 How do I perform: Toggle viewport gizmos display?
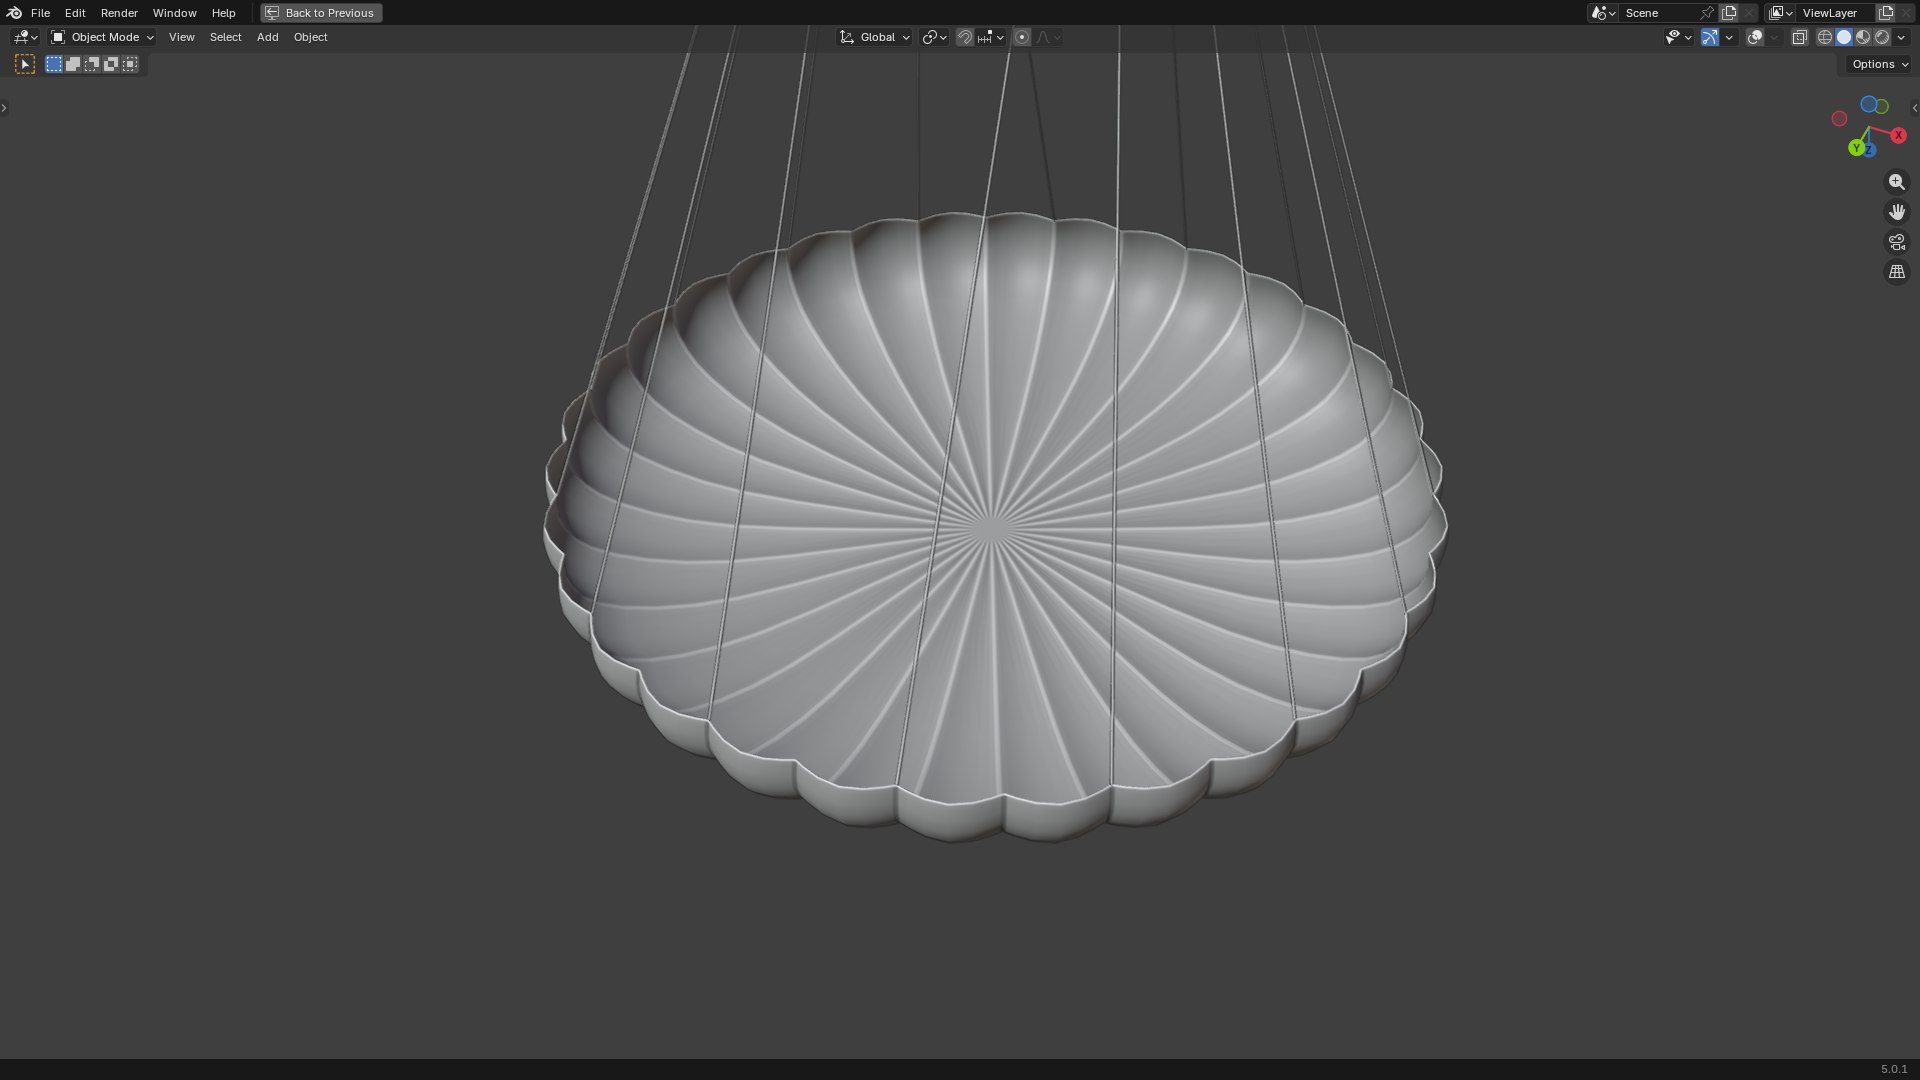1710,37
